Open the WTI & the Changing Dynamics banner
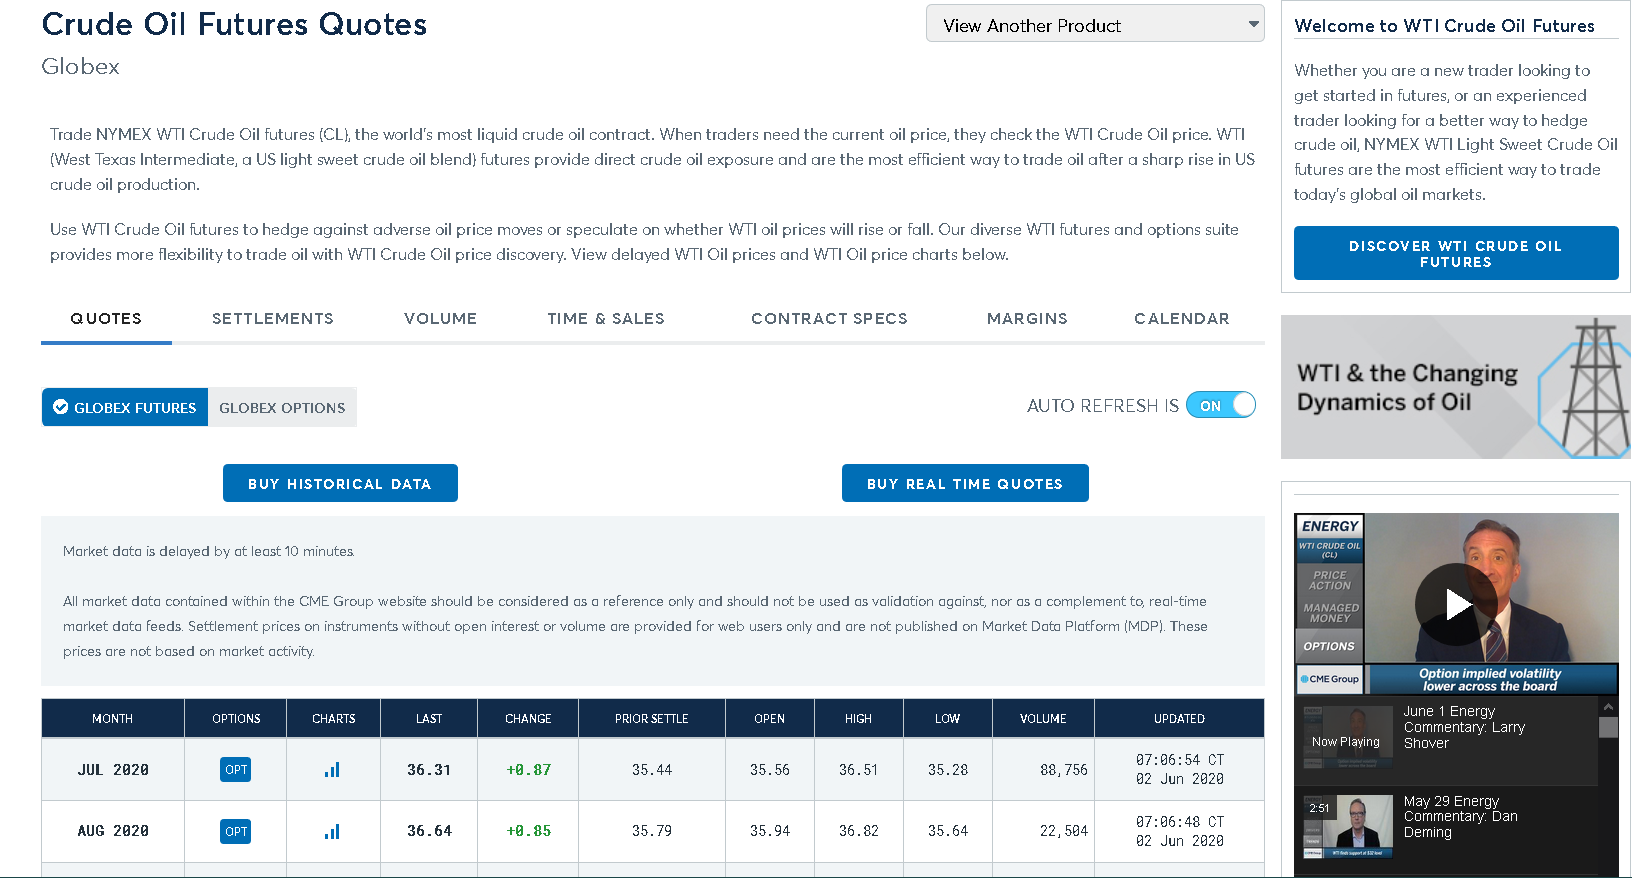 (1456, 387)
